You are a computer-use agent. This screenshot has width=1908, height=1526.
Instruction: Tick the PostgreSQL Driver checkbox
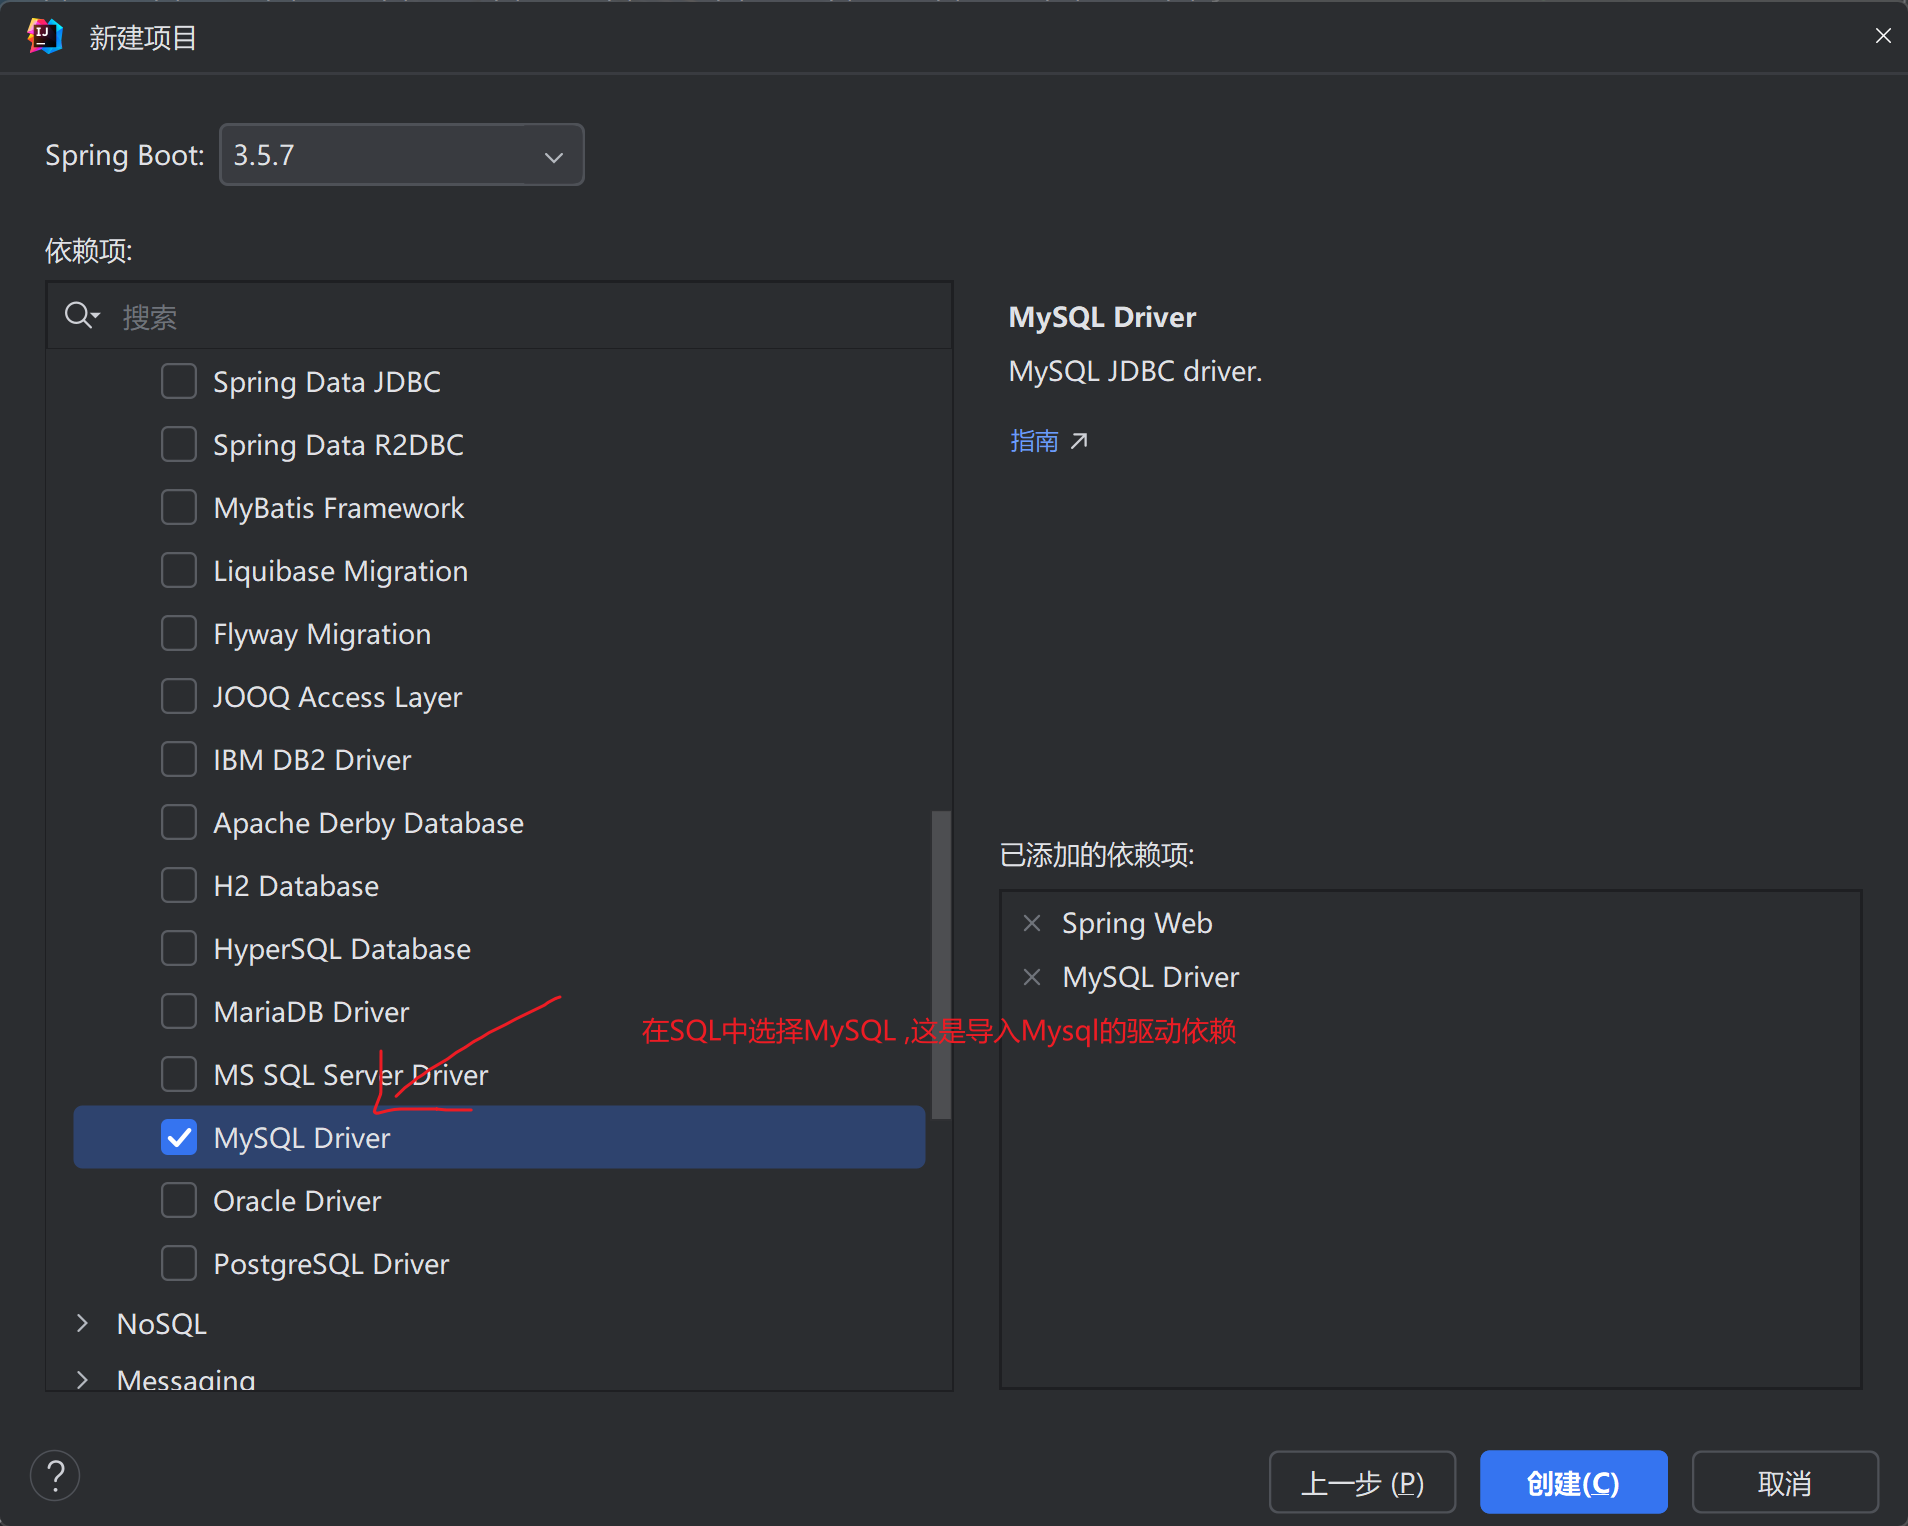pyautogui.click(x=179, y=1264)
